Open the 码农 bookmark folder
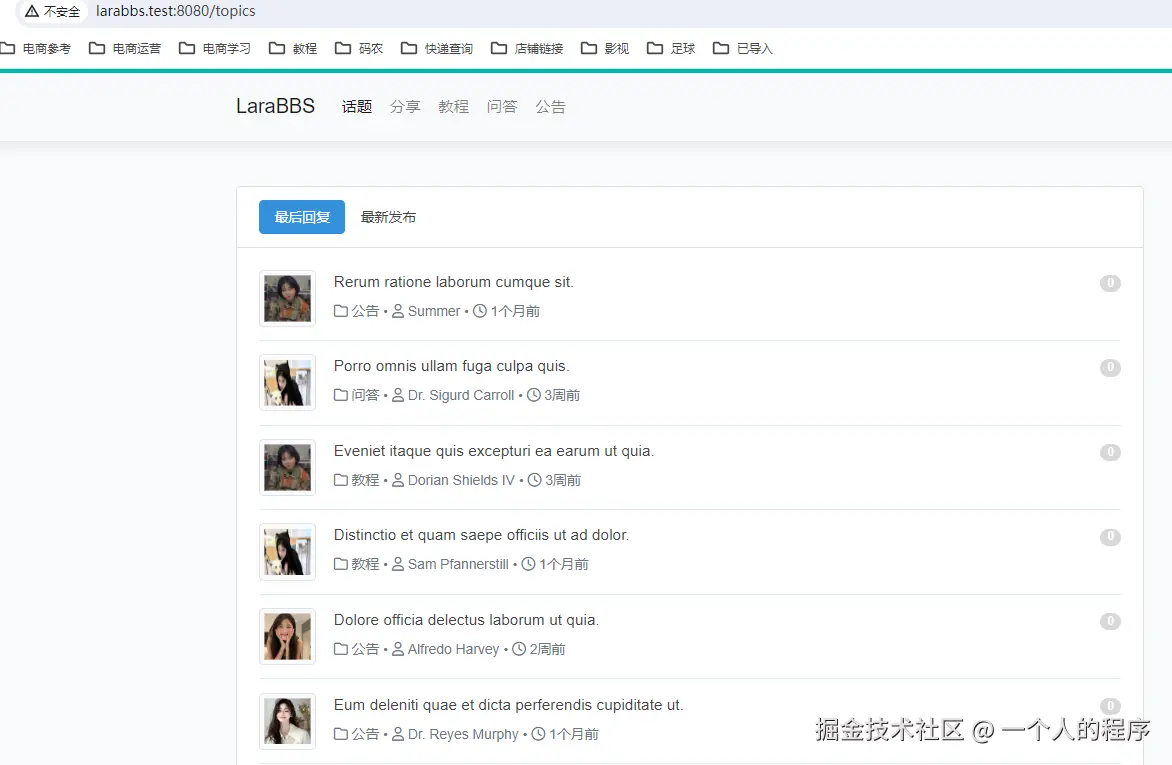This screenshot has width=1172, height=765. 359,49
